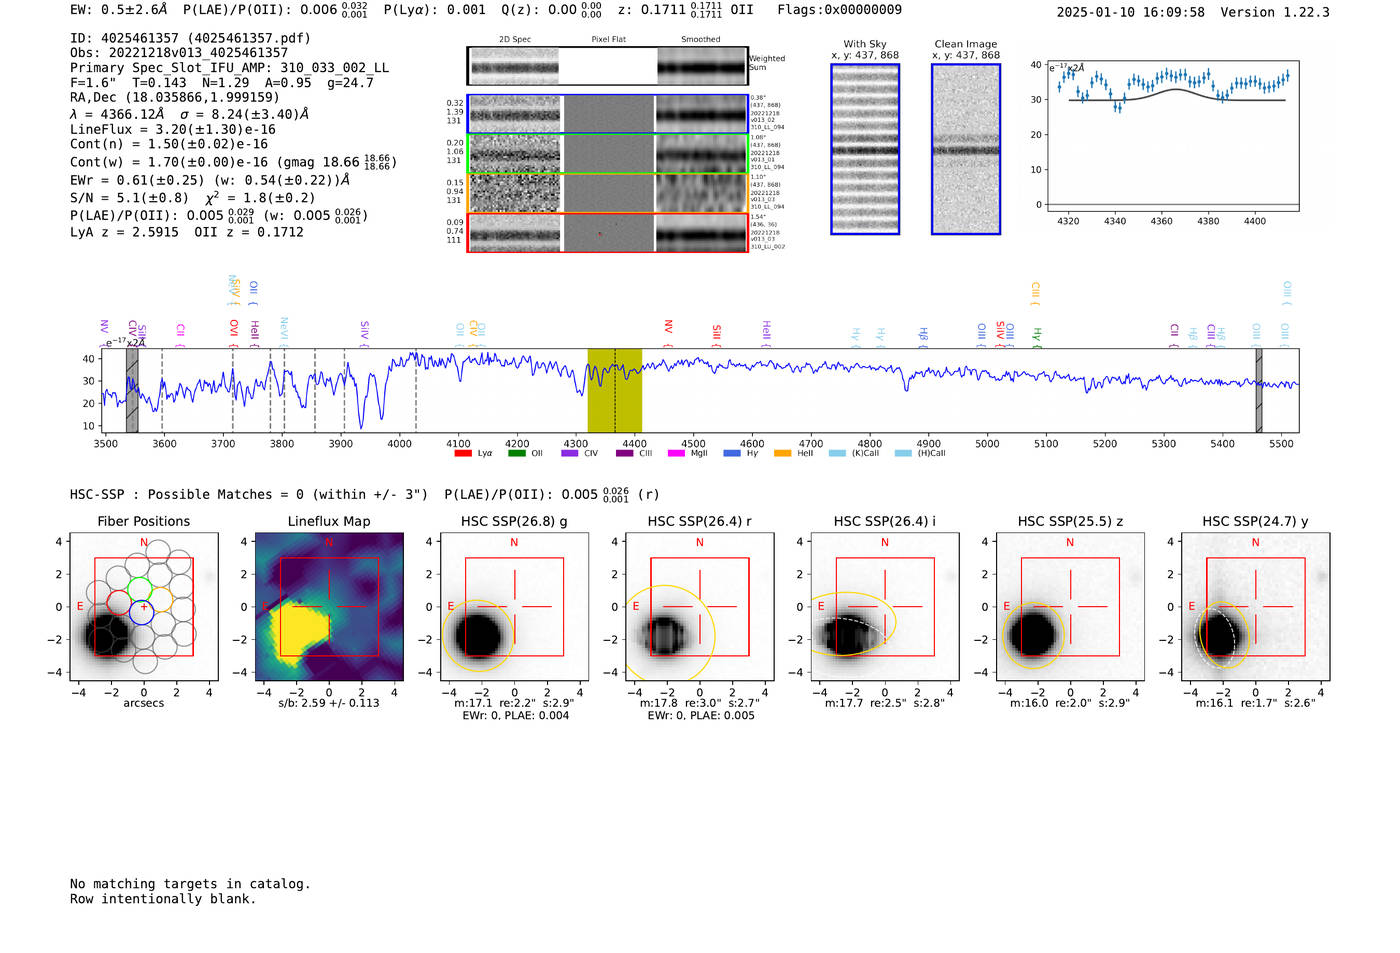Viewport: 1400px width, 953px height.
Task: Click the magenta MgII legend swatch
Action: 677,453
